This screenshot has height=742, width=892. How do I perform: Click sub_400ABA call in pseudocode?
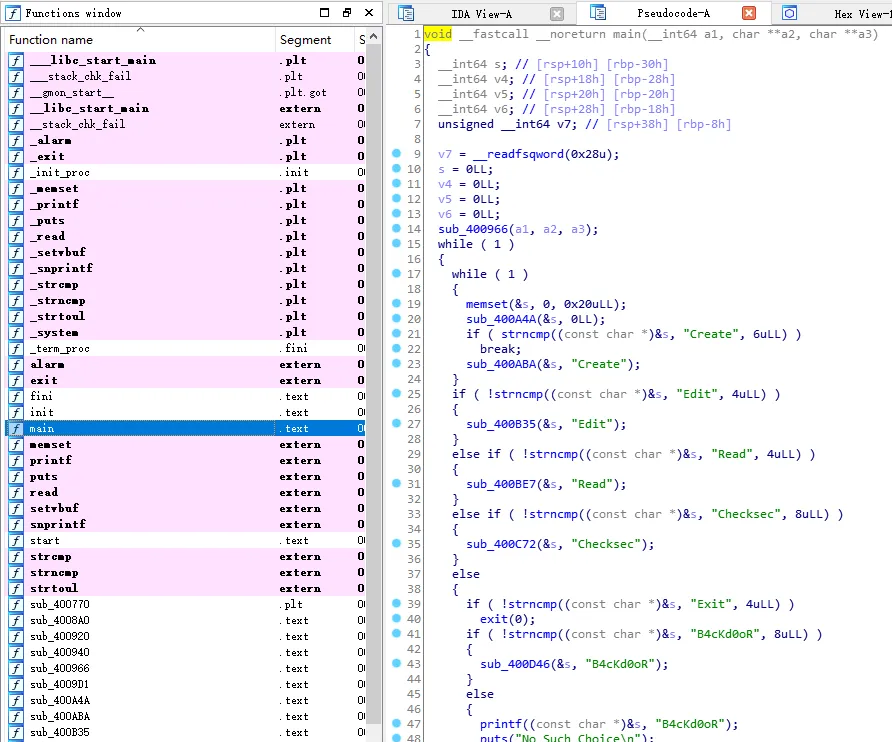501,364
